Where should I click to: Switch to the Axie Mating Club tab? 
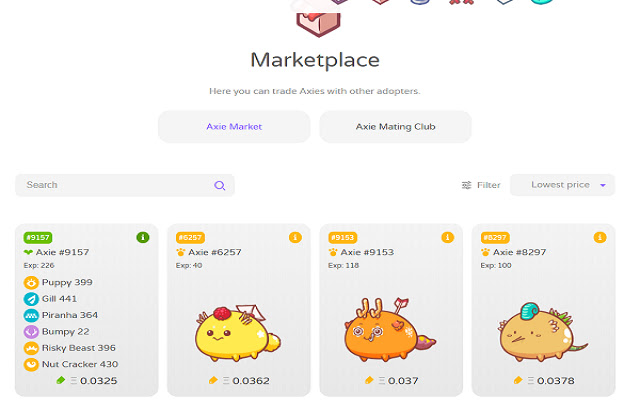[x=395, y=127]
